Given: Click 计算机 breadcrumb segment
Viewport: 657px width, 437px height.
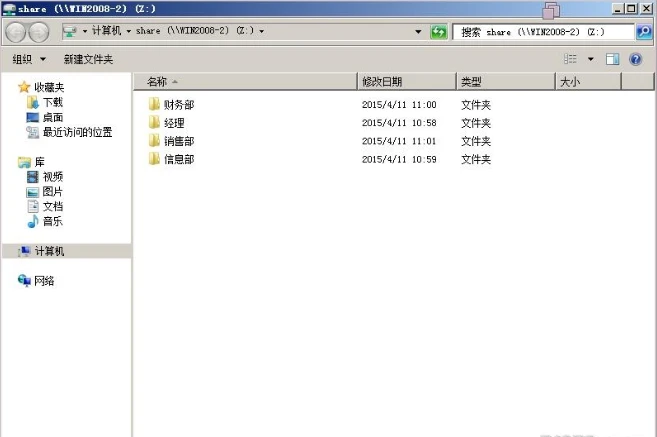Looking at the screenshot, I should (107, 31).
